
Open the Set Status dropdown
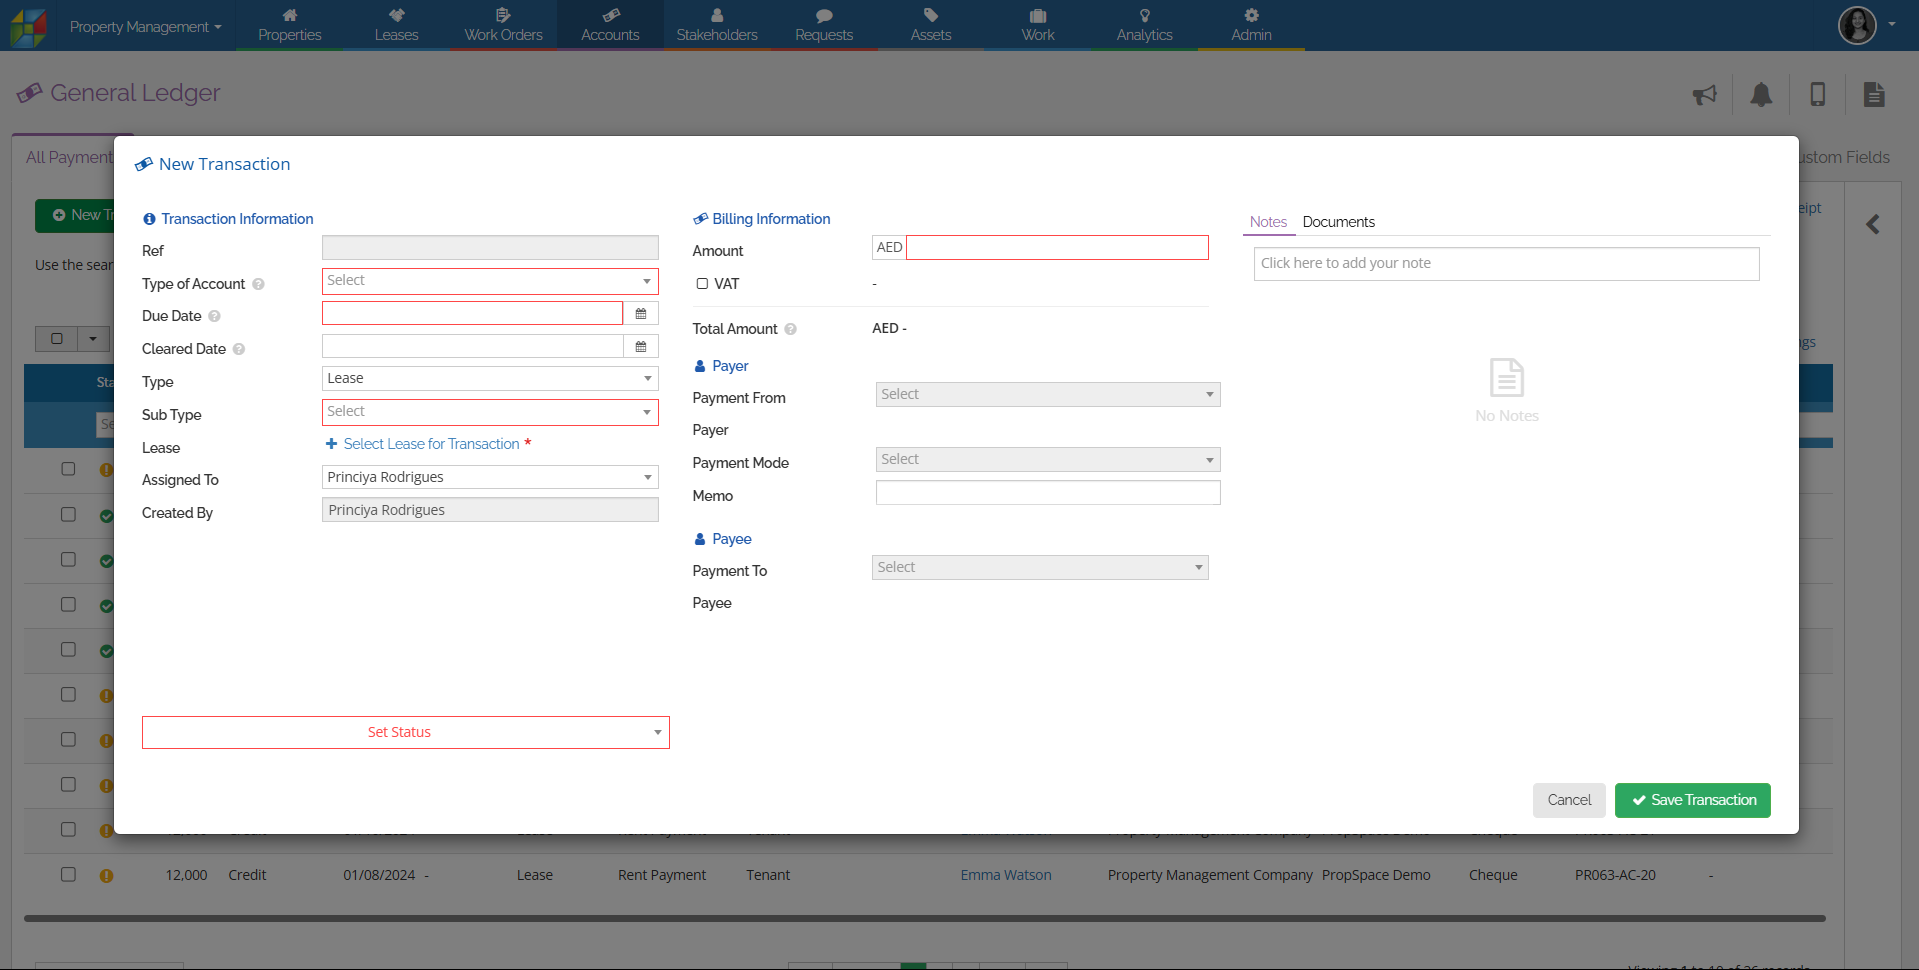(x=405, y=732)
